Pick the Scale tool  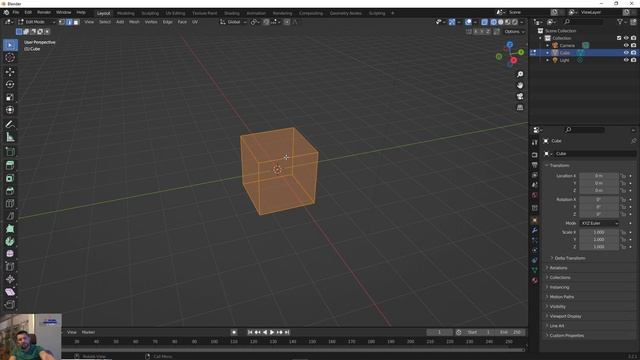click(10, 97)
